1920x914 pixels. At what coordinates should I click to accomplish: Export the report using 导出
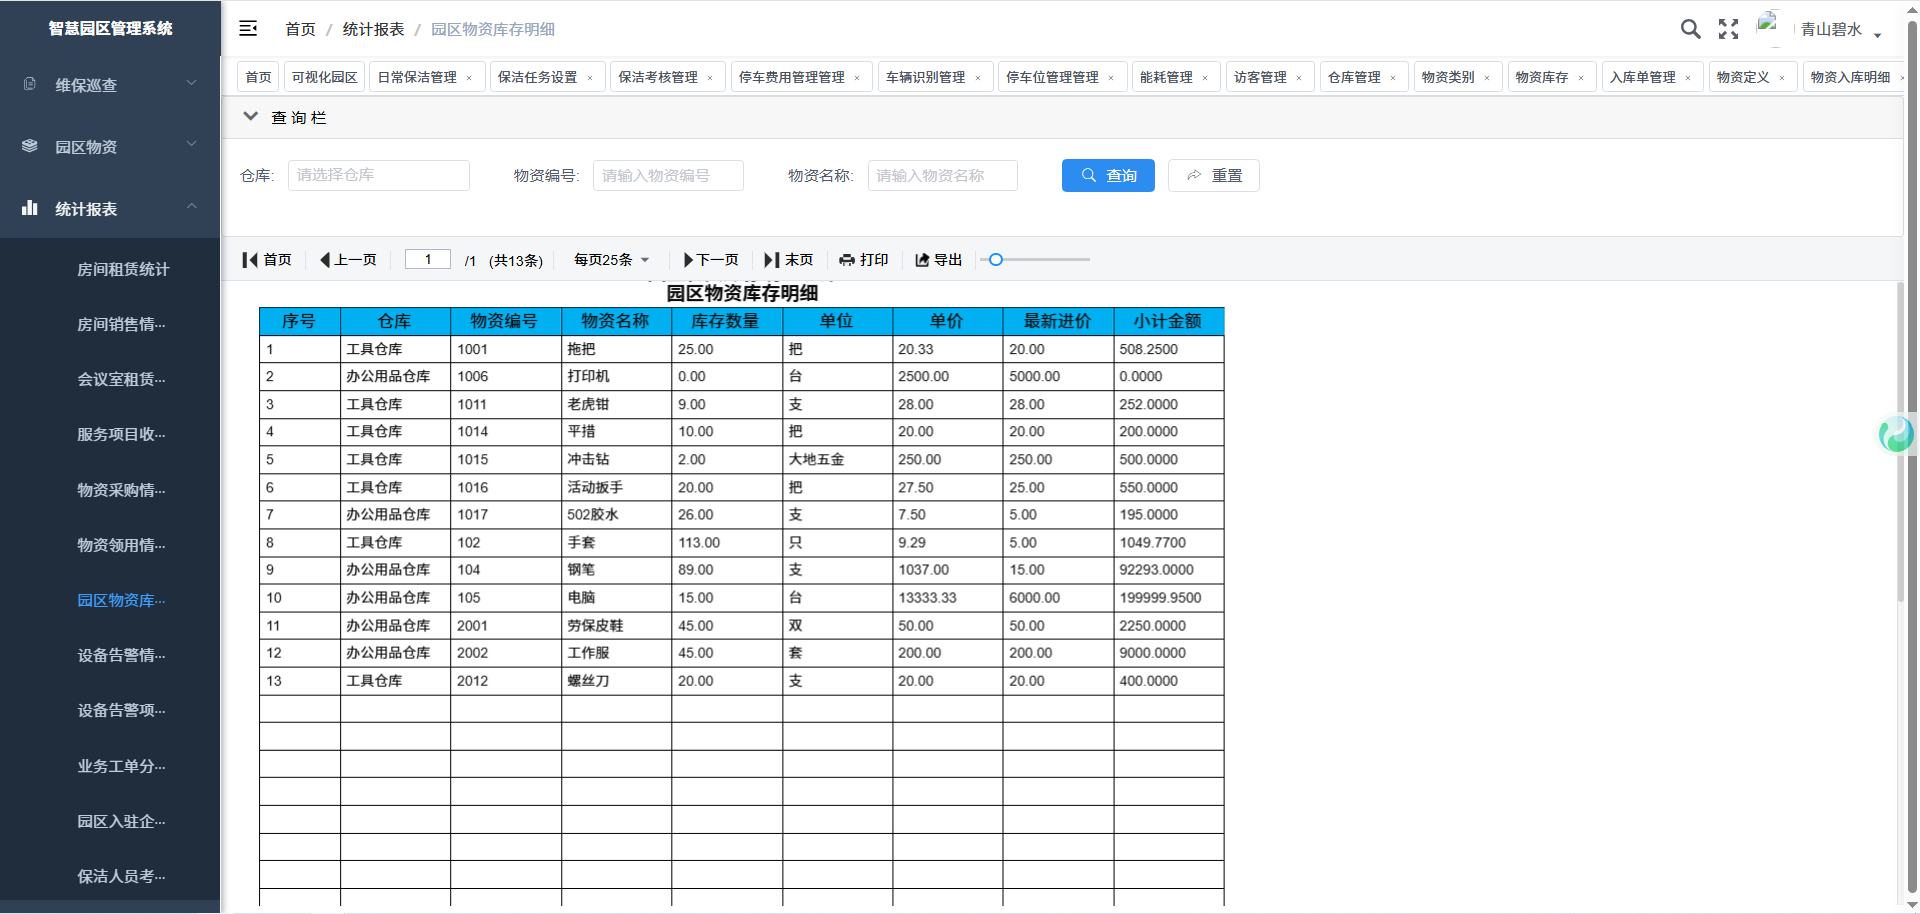pyautogui.click(x=938, y=260)
